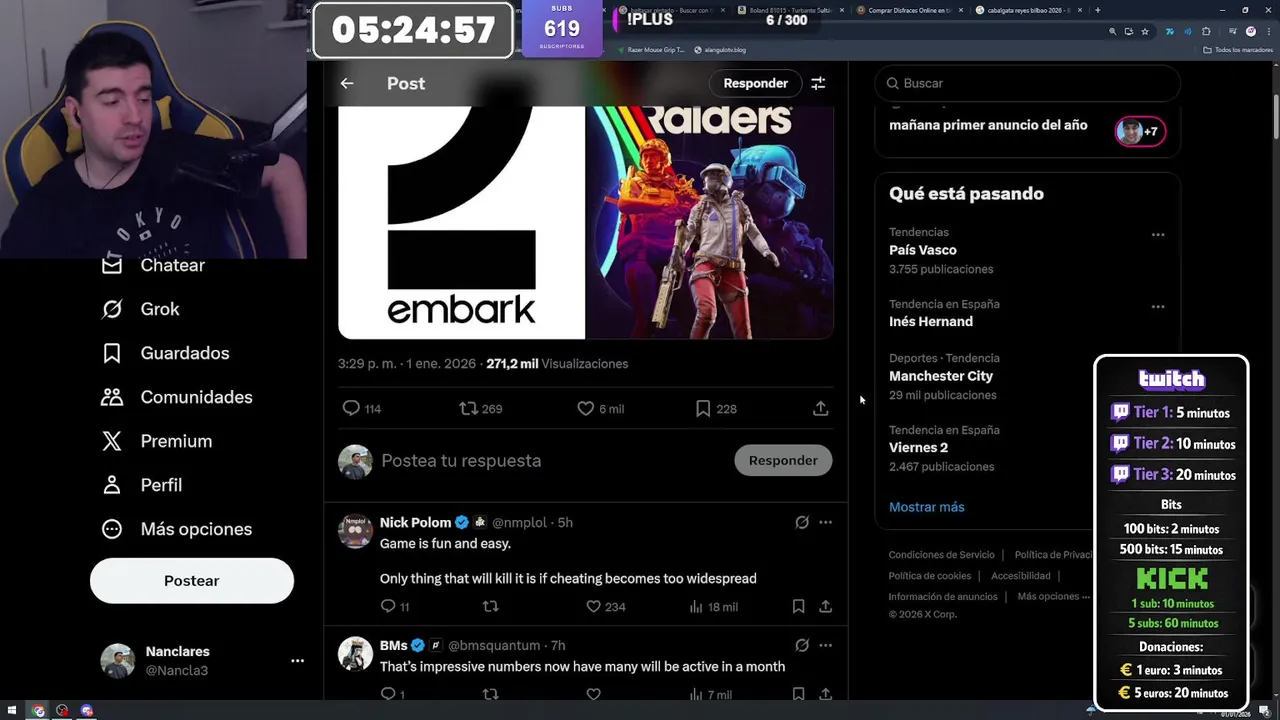Open more options on BMs reply
The image size is (1280, 720).
click(x=825, y=645)
